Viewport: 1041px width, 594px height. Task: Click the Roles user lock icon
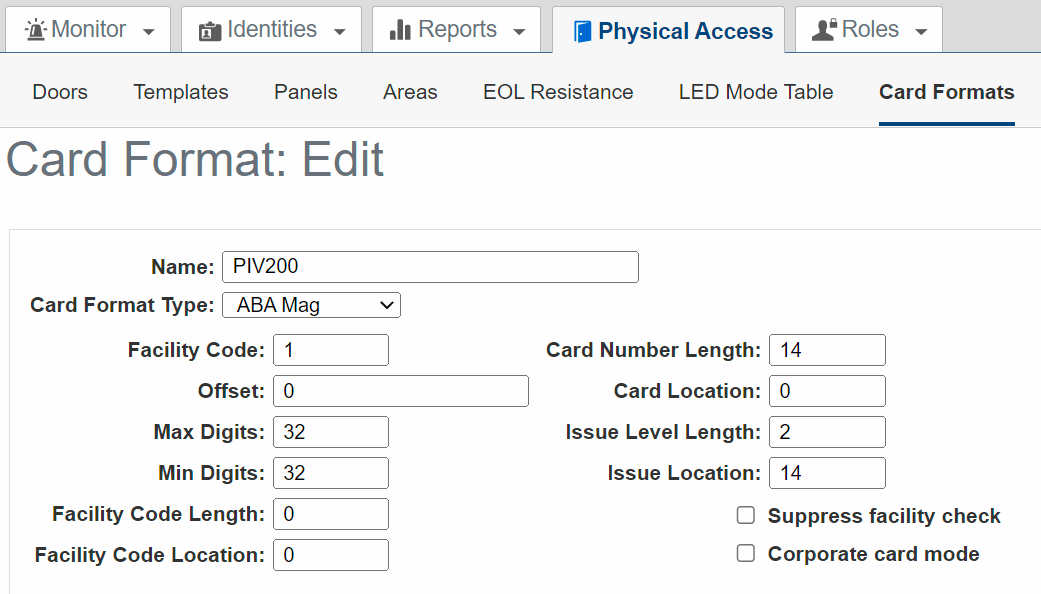tap(824, 30)
